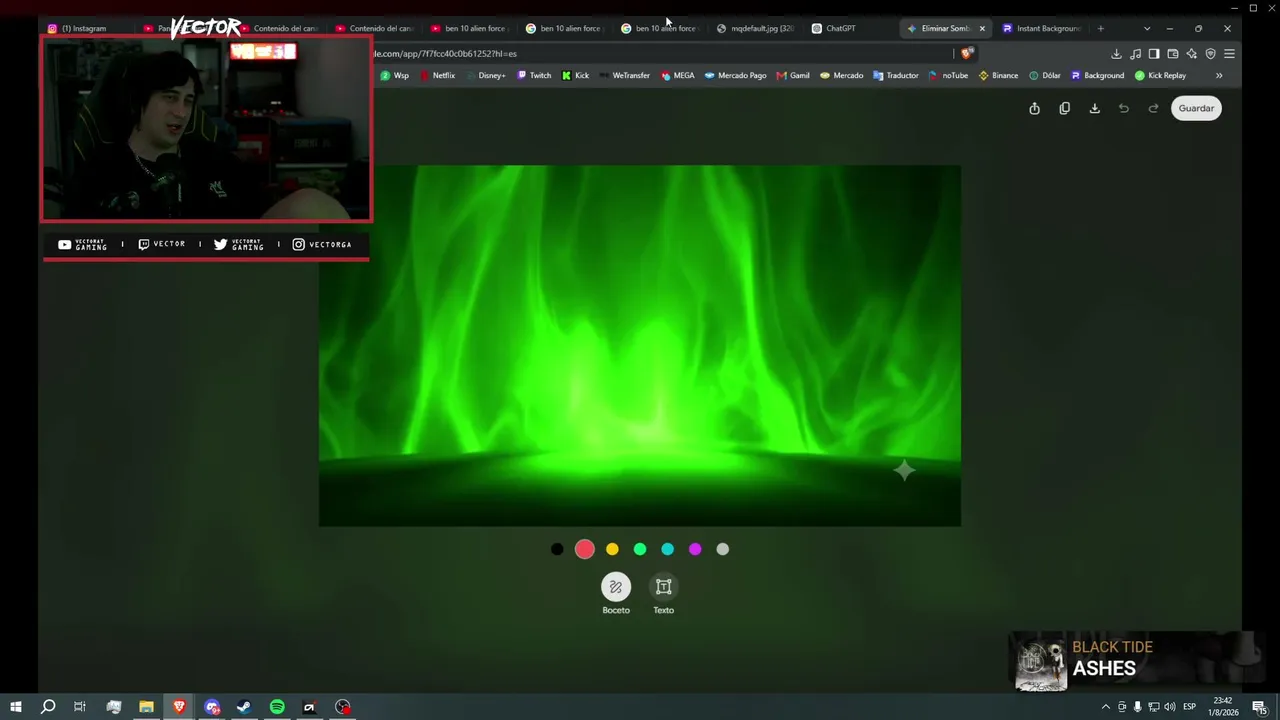Open the browser hamburger menu
This screenshot has width=1280, height=720.
[1229, 54]
